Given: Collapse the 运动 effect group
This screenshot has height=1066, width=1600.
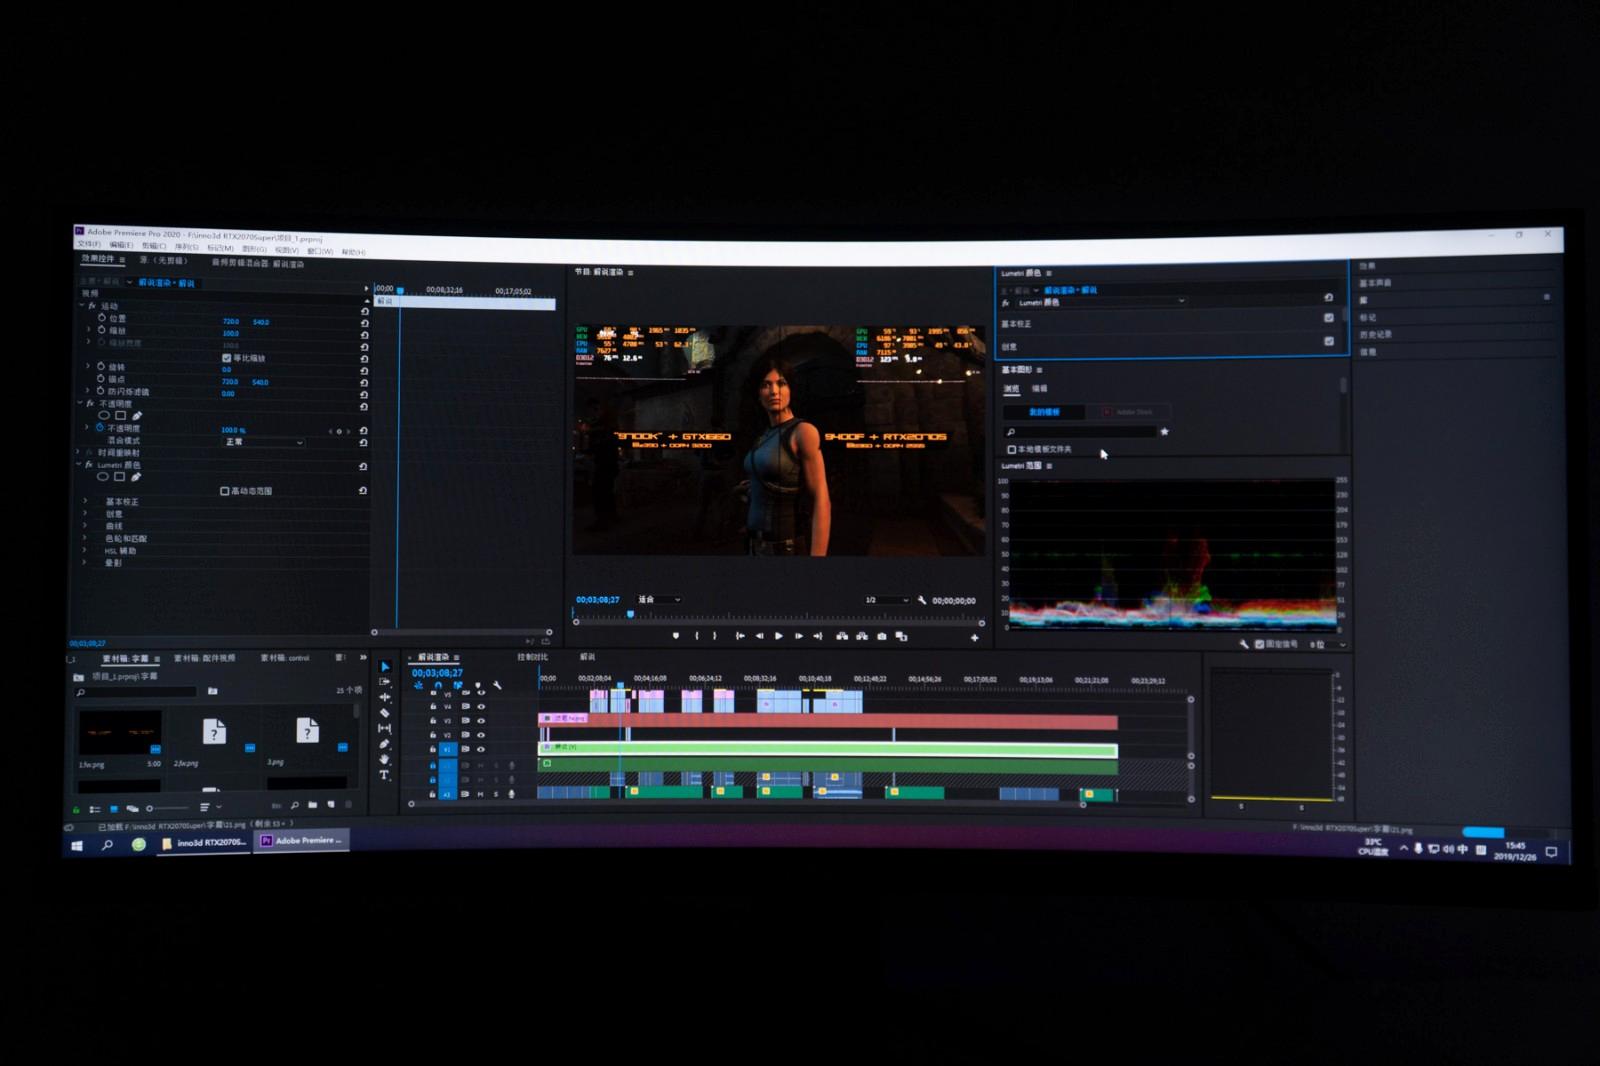Looking at the screenshot, I should (80, 306).
